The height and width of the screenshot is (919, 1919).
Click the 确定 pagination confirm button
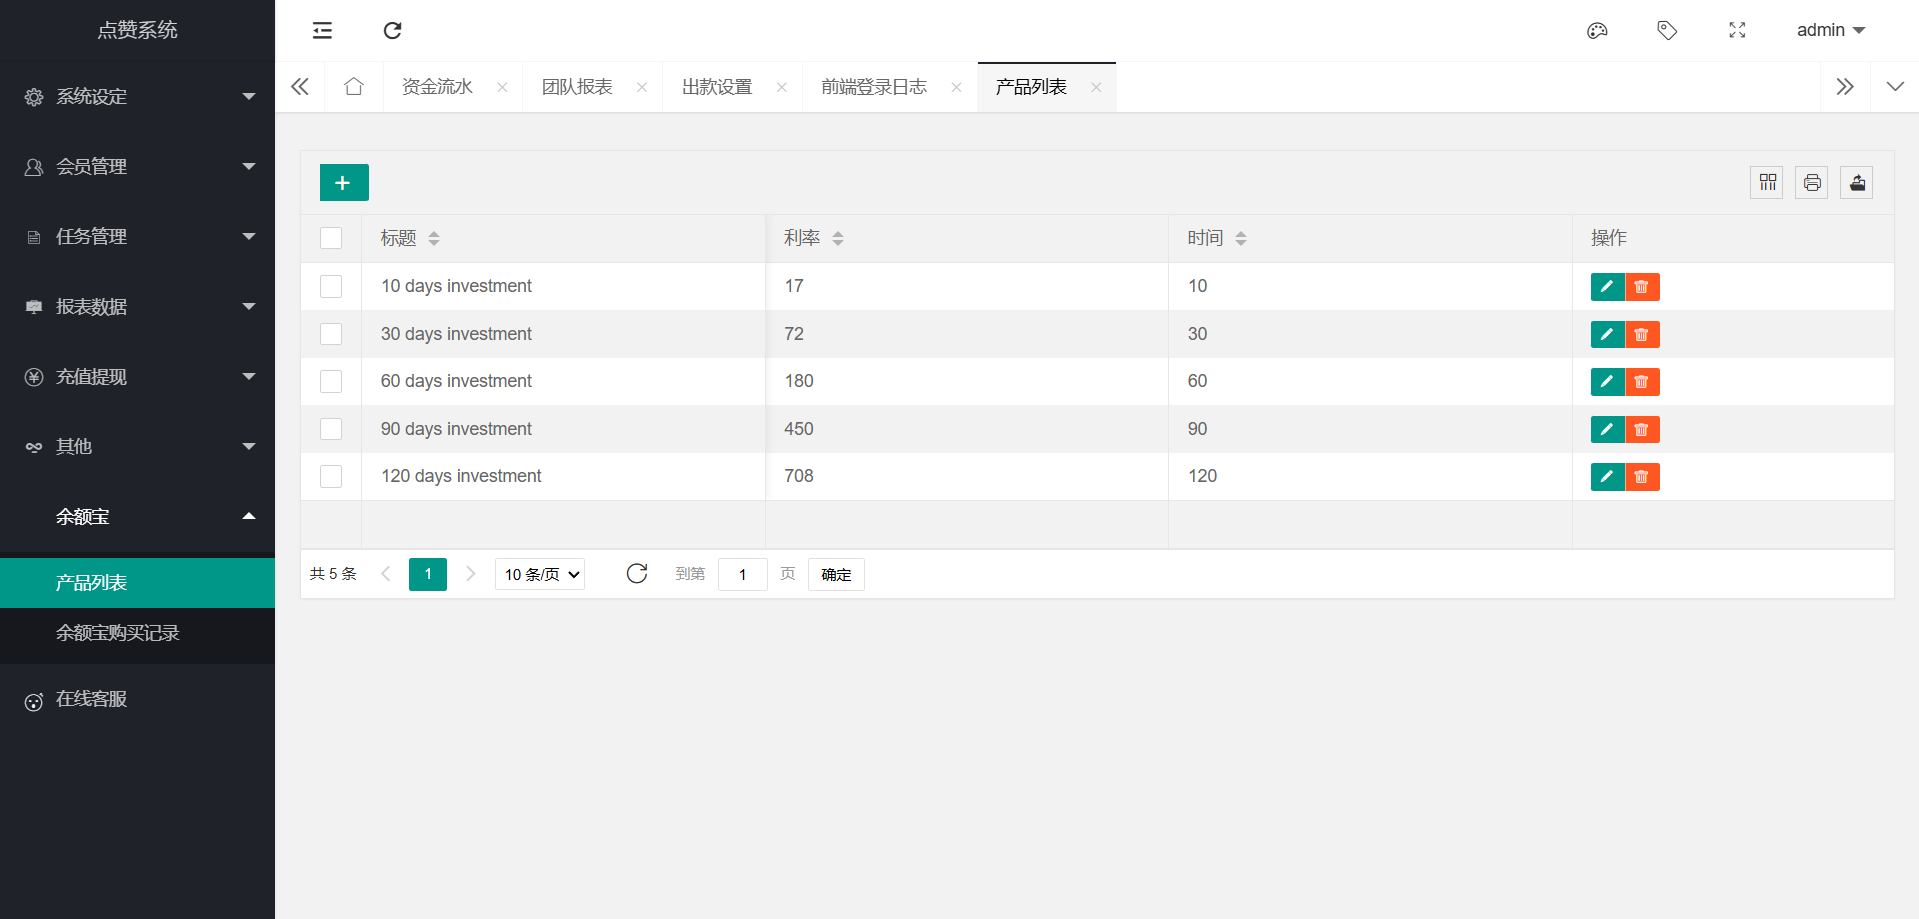click(x=836, y=574)
